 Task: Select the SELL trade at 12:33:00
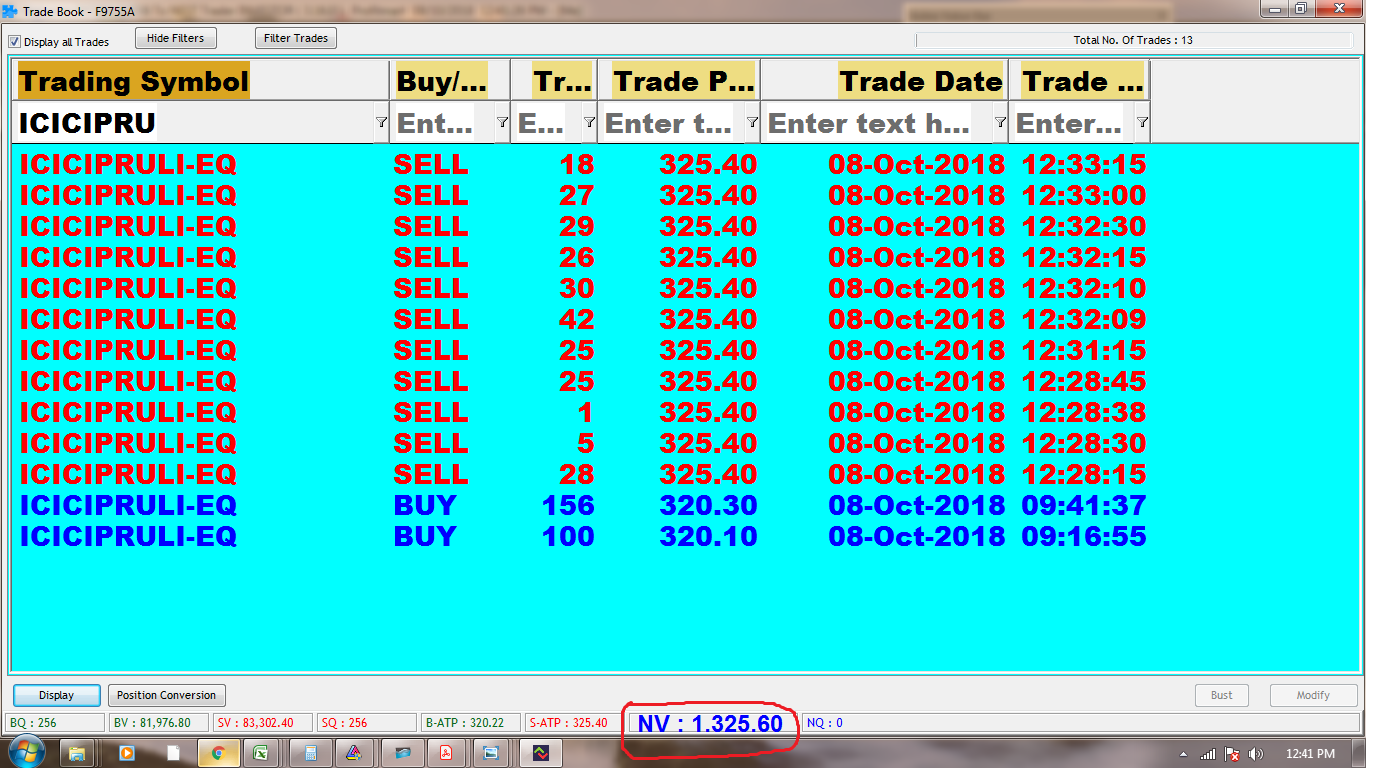pos(583,195)
